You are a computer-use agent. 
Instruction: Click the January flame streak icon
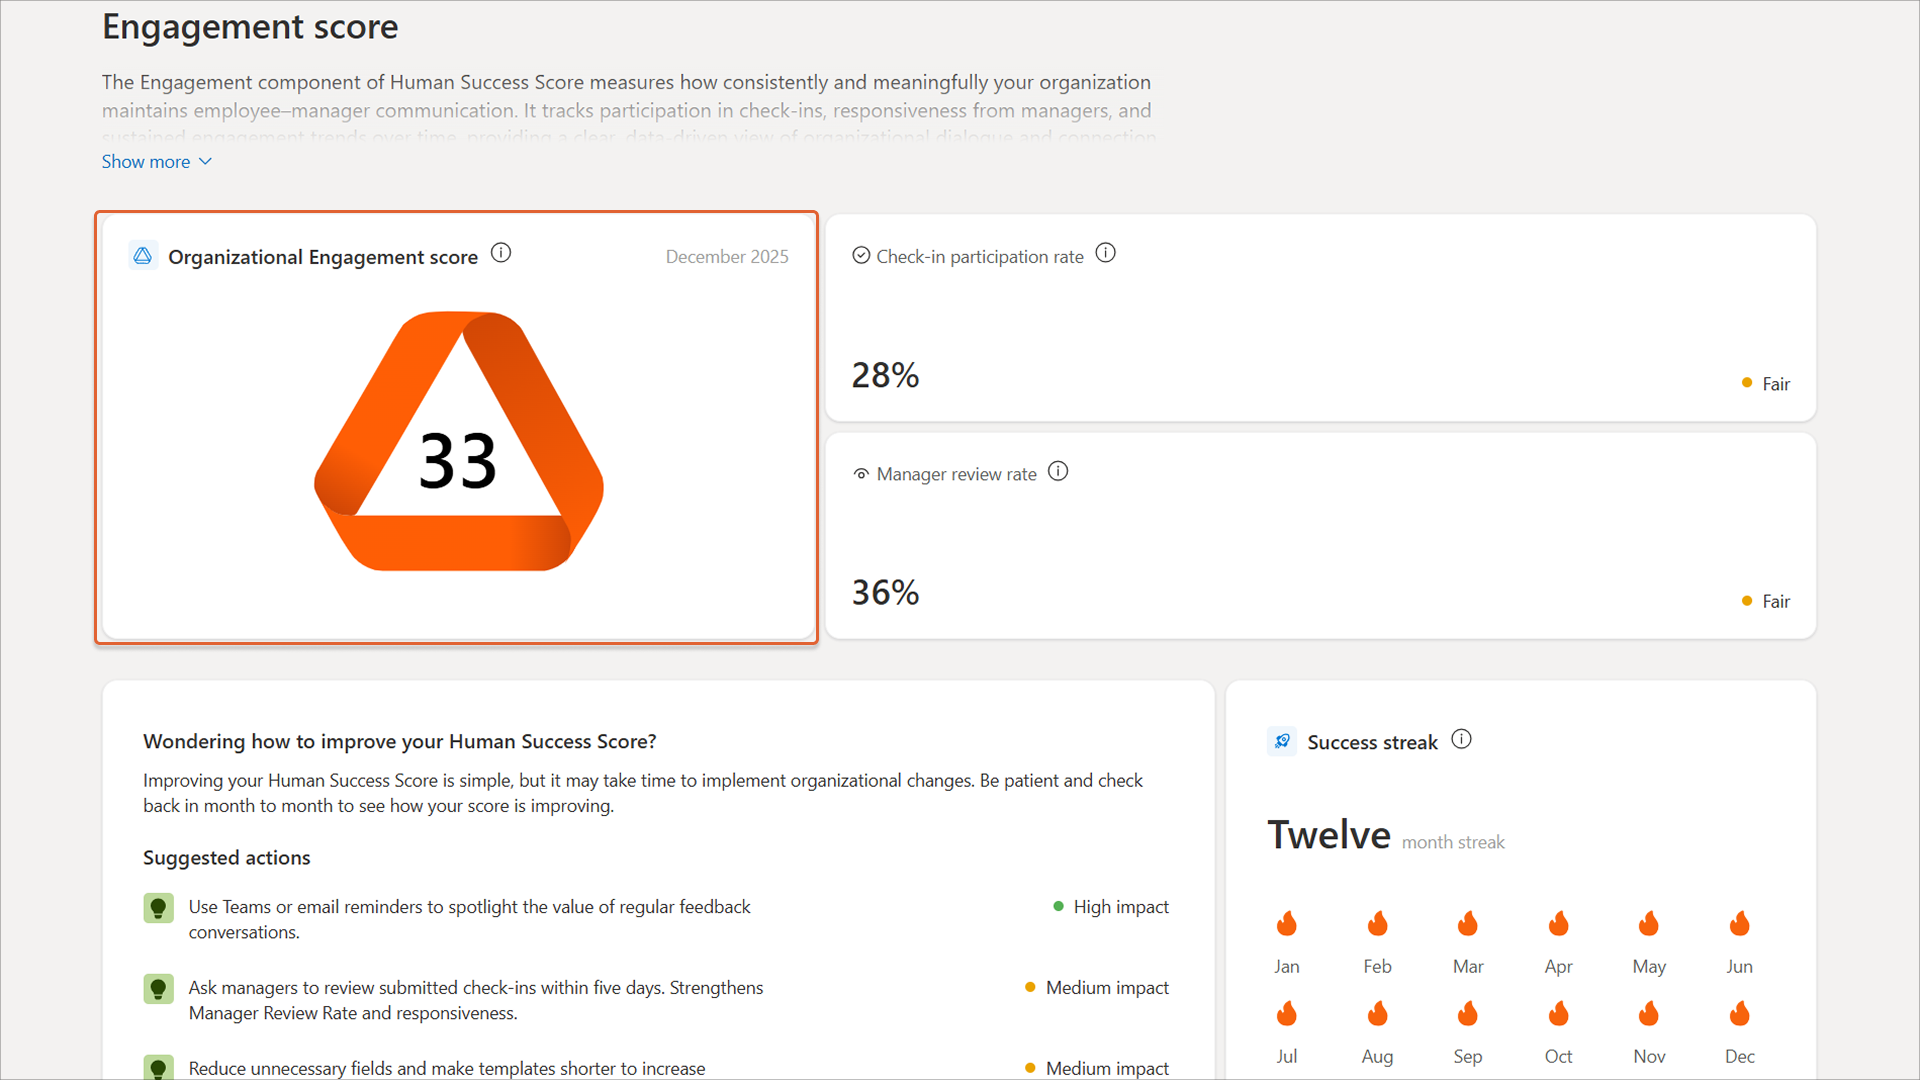coord(1286,924)
